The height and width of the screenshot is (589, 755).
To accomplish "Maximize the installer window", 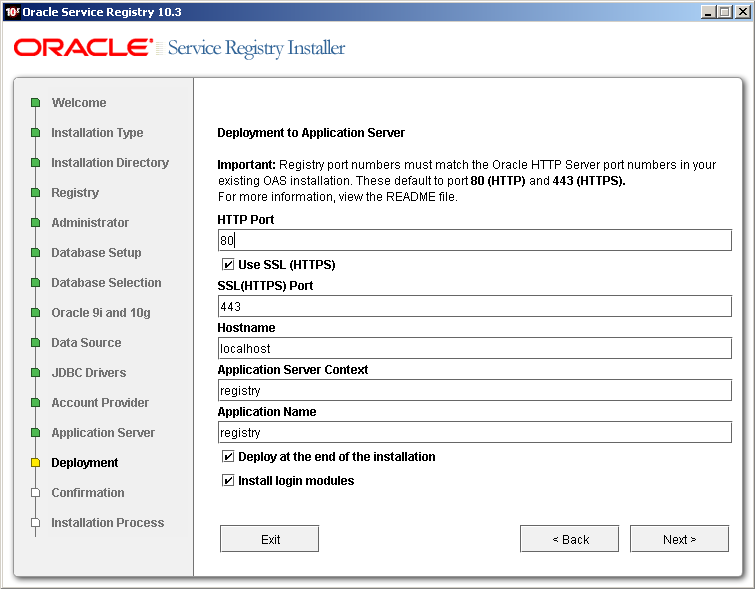I will pos(725,12).
